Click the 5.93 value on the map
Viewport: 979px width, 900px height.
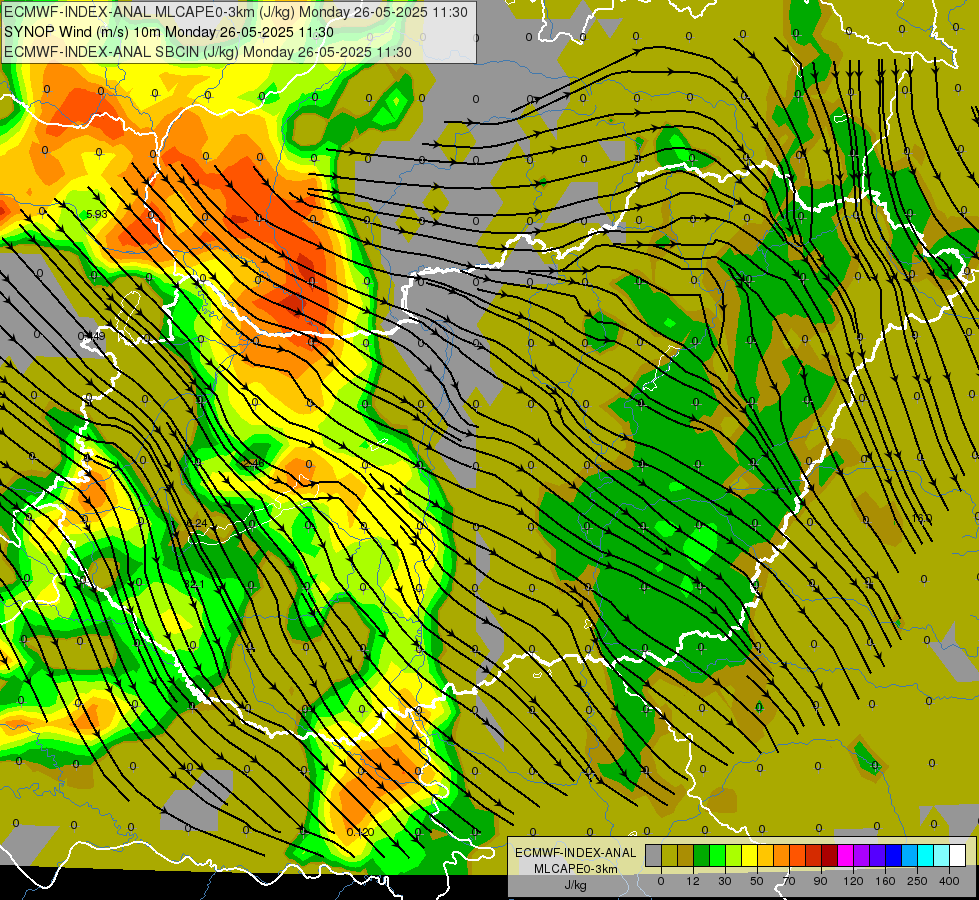click(97, 214)
